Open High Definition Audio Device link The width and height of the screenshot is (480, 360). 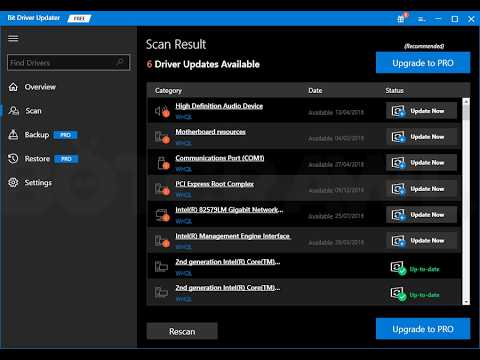[x=219, y=106]
